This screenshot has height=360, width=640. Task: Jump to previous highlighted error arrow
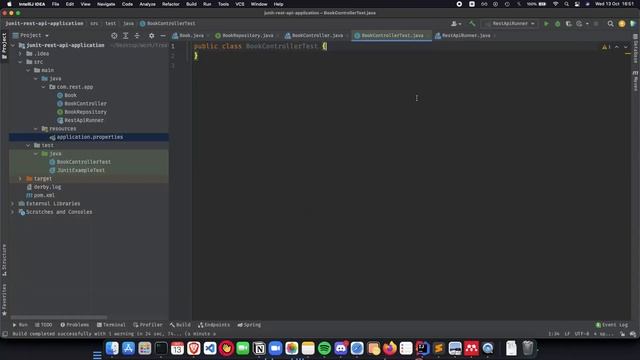coord(617,47)
